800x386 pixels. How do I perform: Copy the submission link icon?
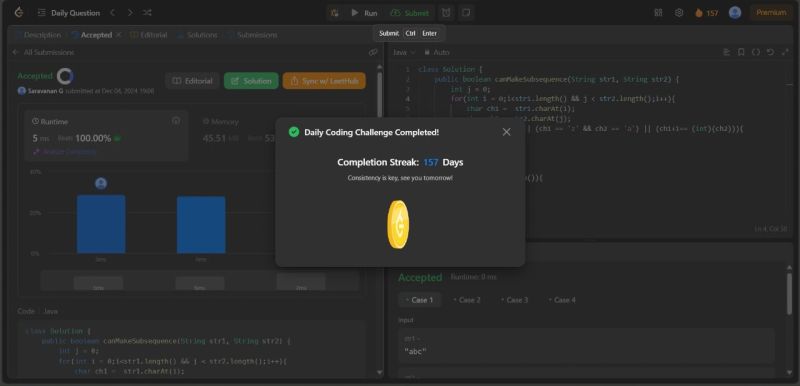coord(373,53)
